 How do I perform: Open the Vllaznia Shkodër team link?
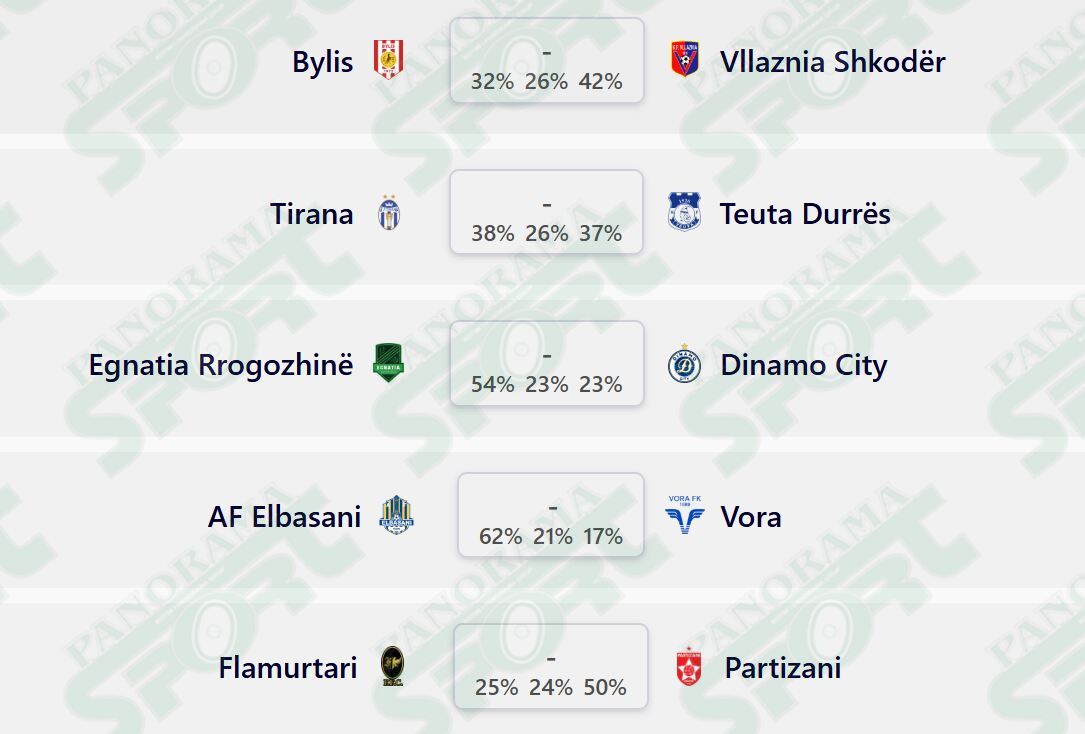pos(832,62)
